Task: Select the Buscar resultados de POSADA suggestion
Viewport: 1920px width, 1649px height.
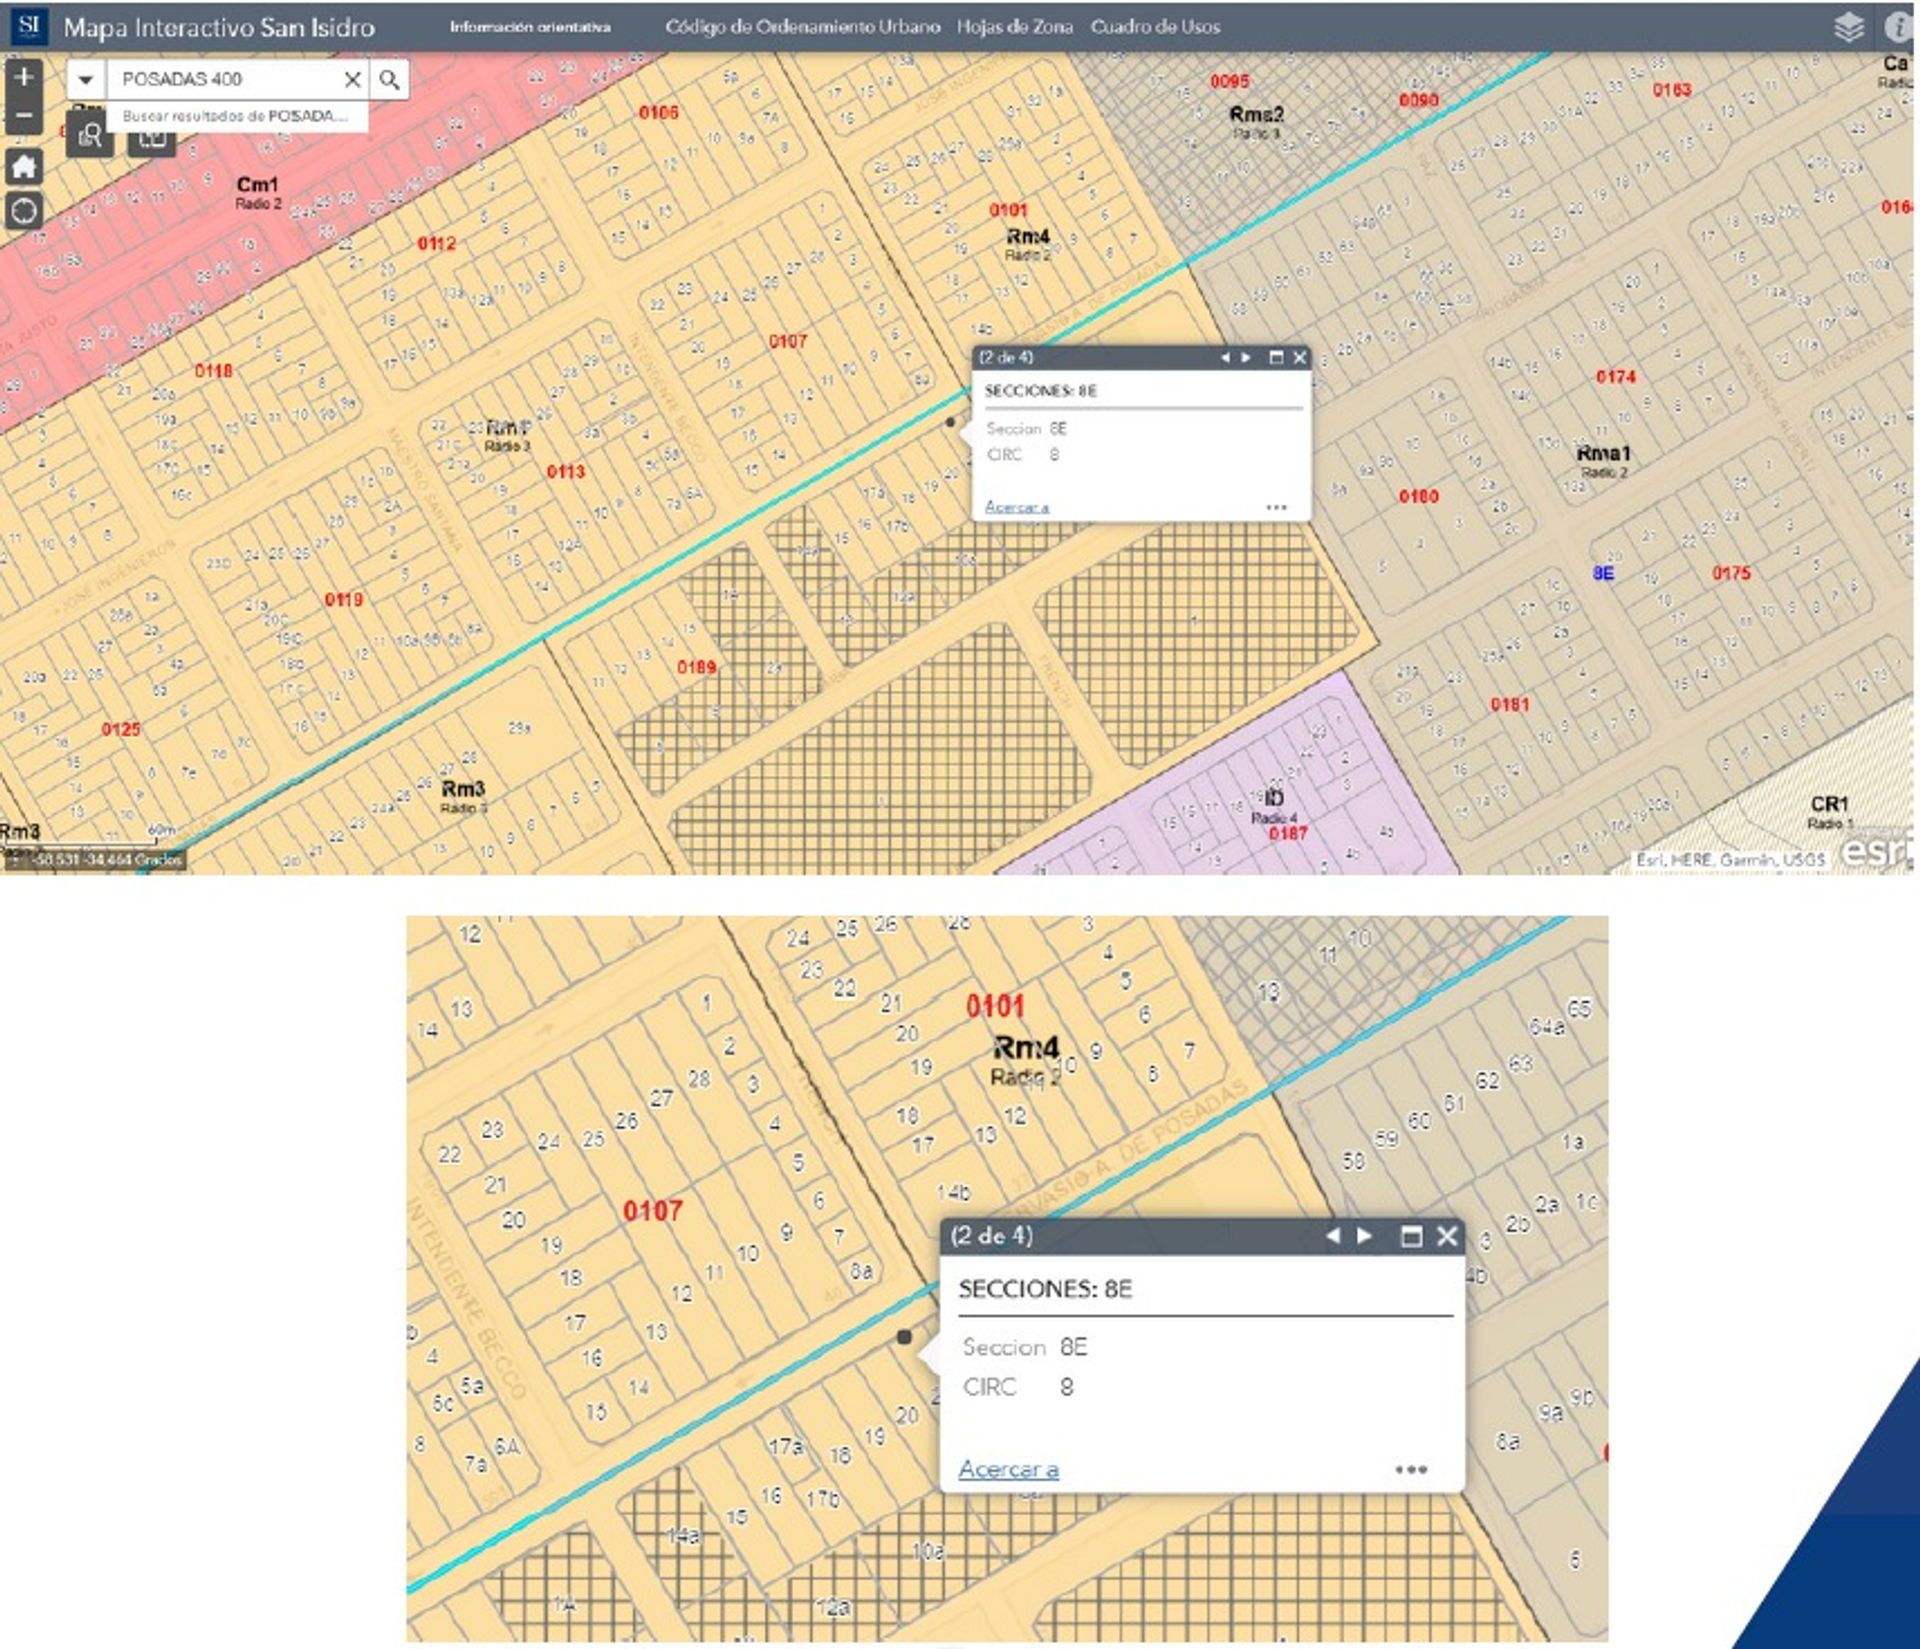Action: pos(235,116)
